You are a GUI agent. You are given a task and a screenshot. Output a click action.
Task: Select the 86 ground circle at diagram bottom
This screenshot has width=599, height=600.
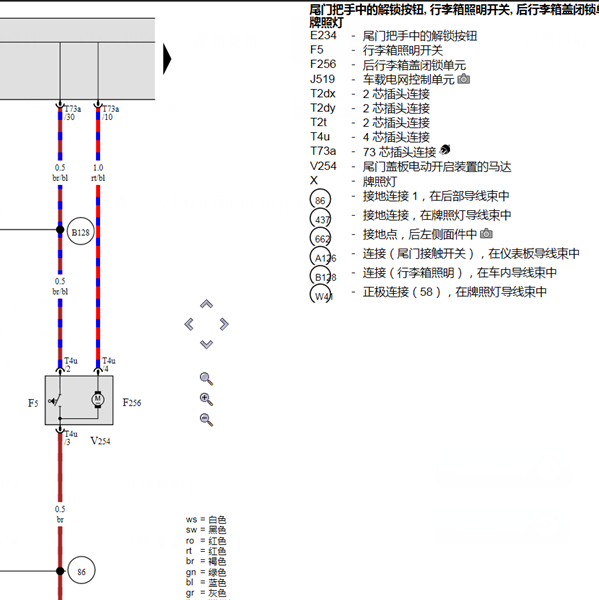click(x=81, y=570)
